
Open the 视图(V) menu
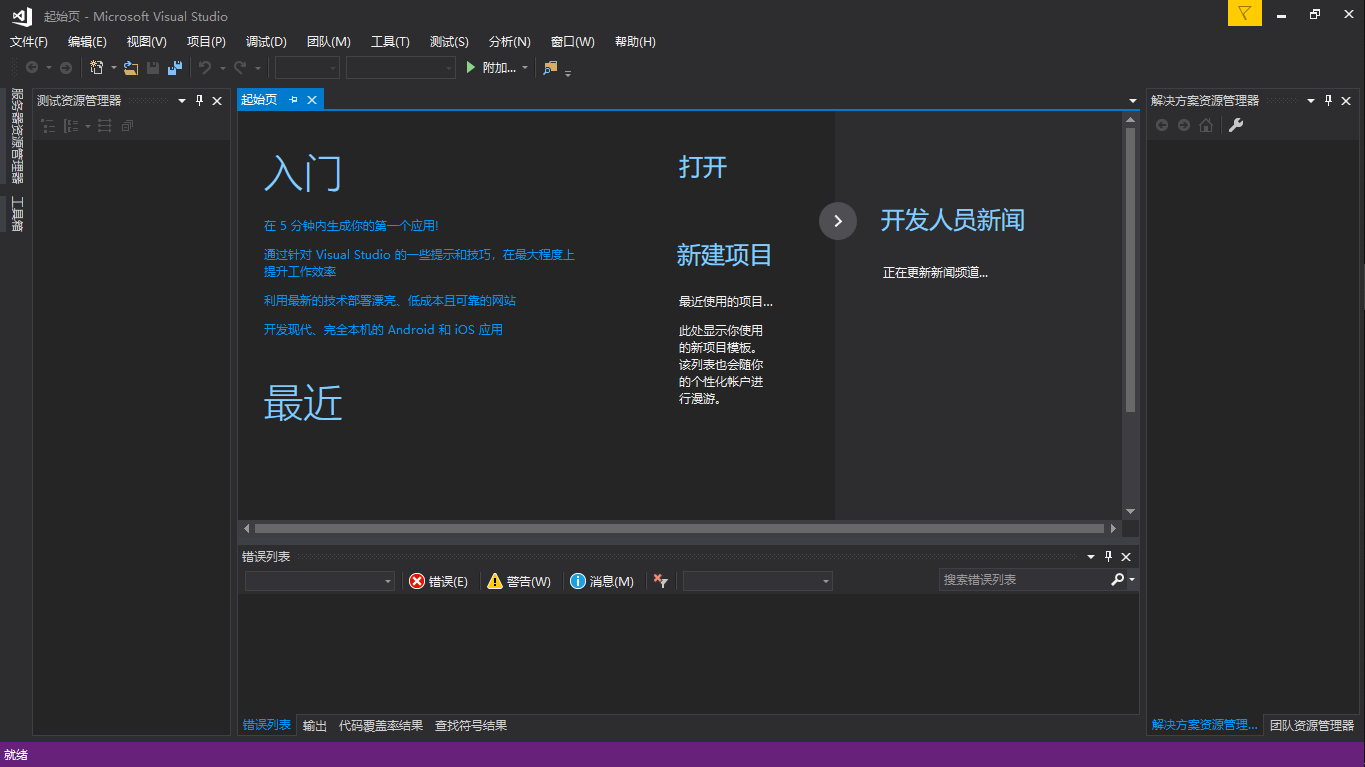(146, 42)
